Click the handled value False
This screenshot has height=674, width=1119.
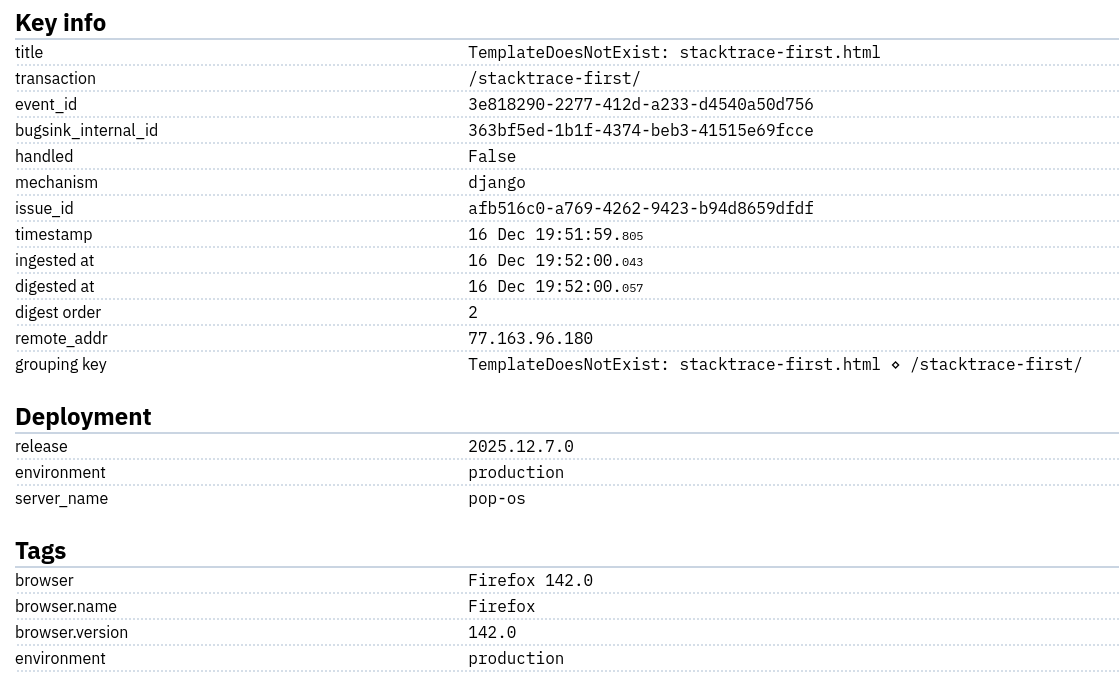[x=492, y=156]
